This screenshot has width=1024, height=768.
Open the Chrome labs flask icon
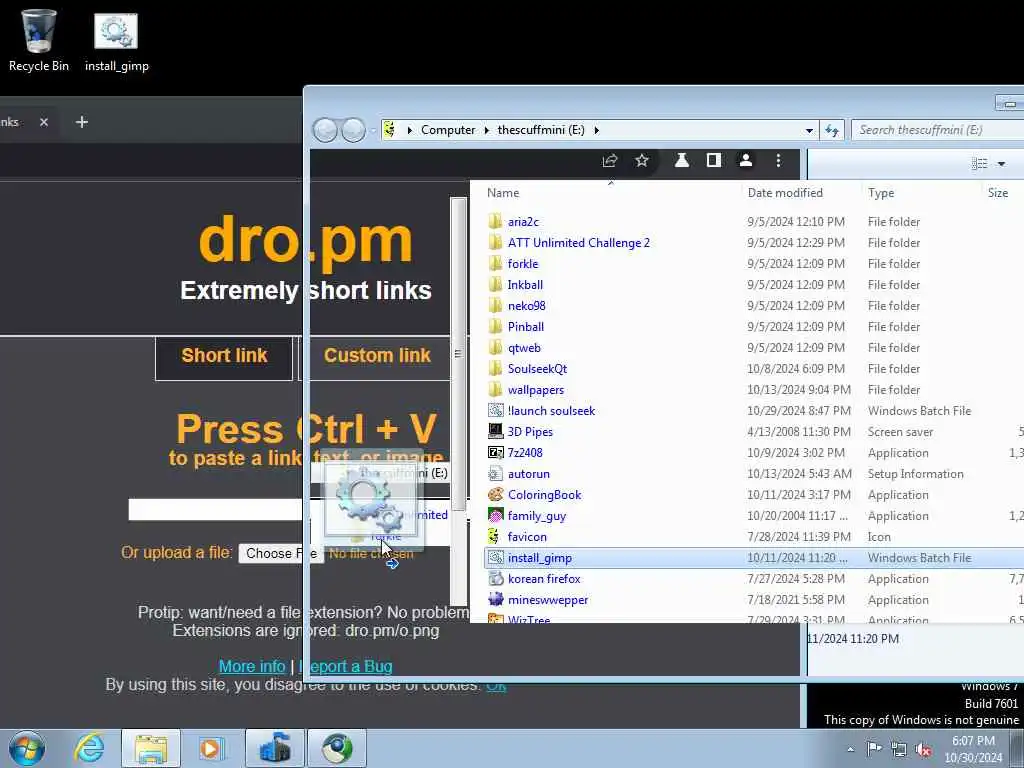click(682, 161)
